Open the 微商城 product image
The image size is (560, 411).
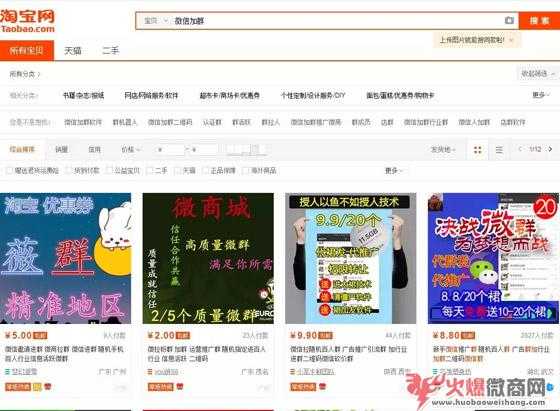pos(208,259)
